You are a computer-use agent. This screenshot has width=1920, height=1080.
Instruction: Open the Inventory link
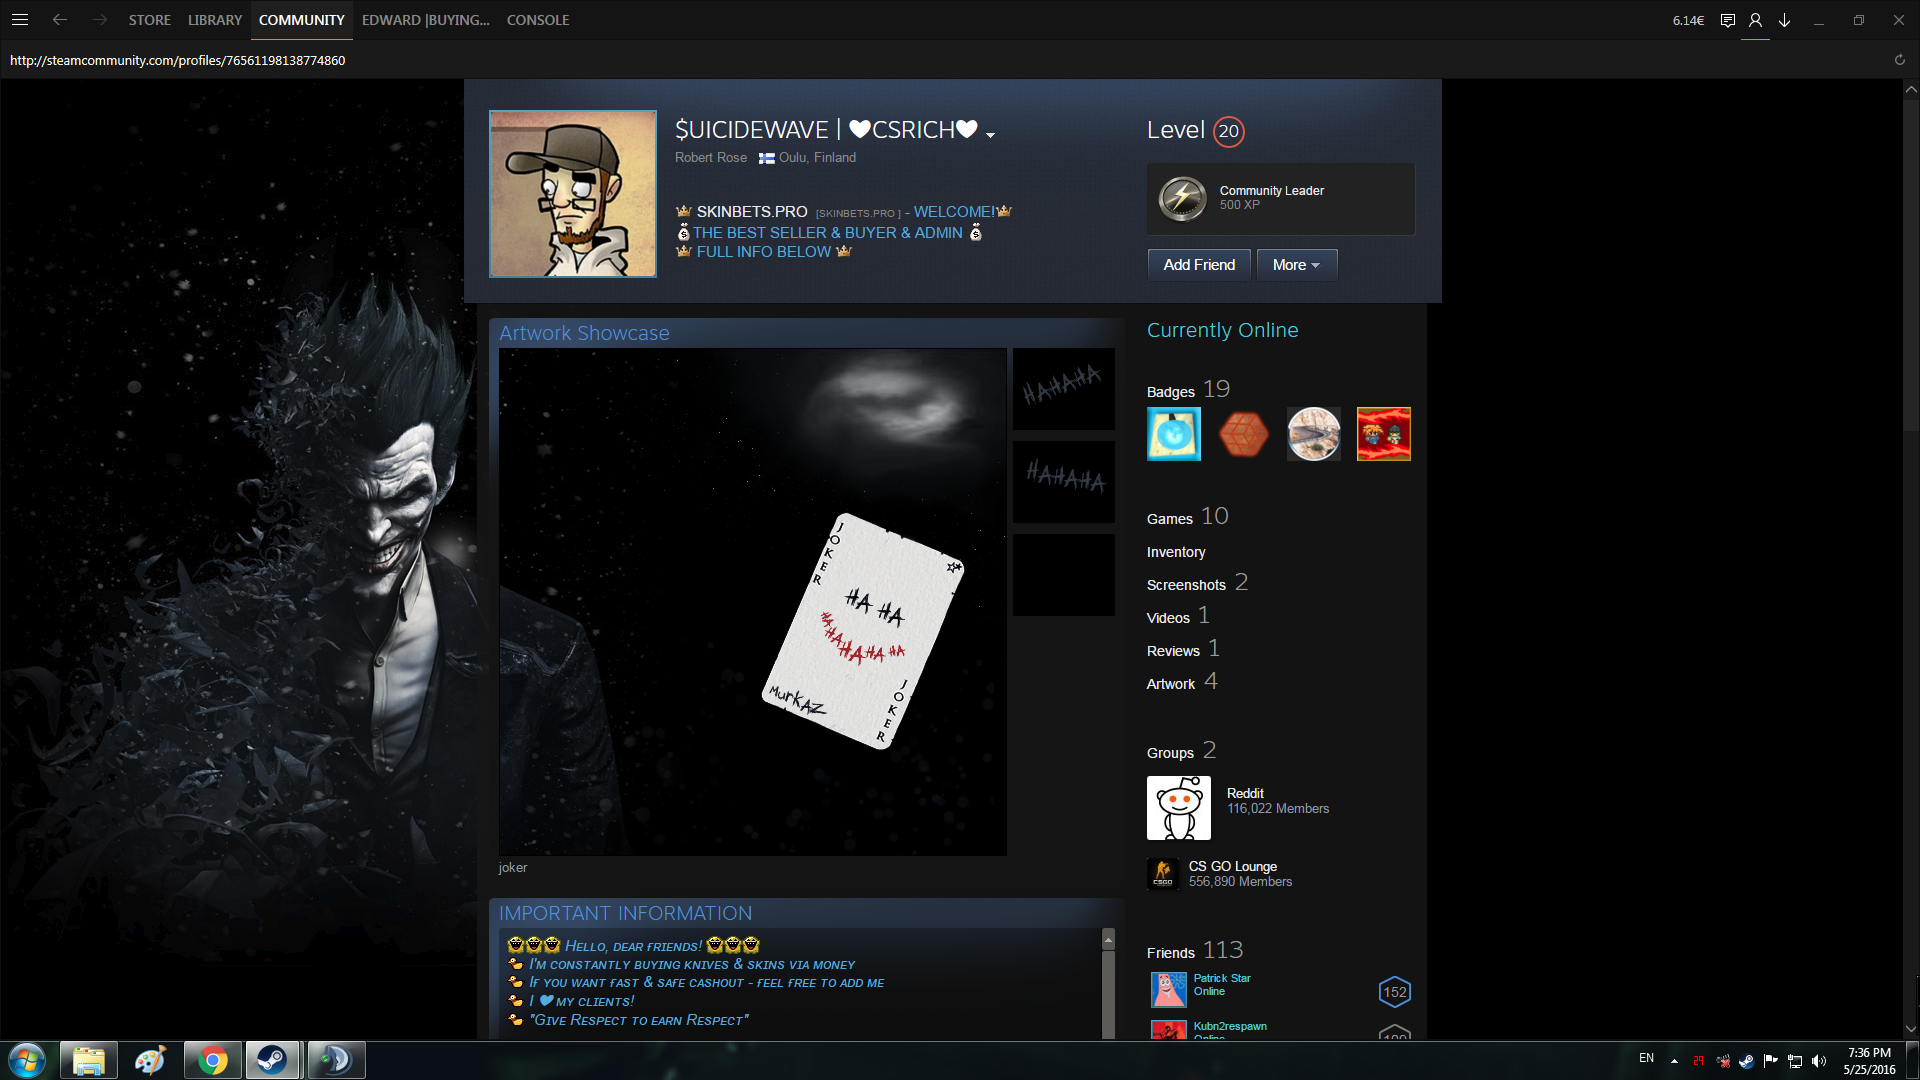pos(1175,552)
